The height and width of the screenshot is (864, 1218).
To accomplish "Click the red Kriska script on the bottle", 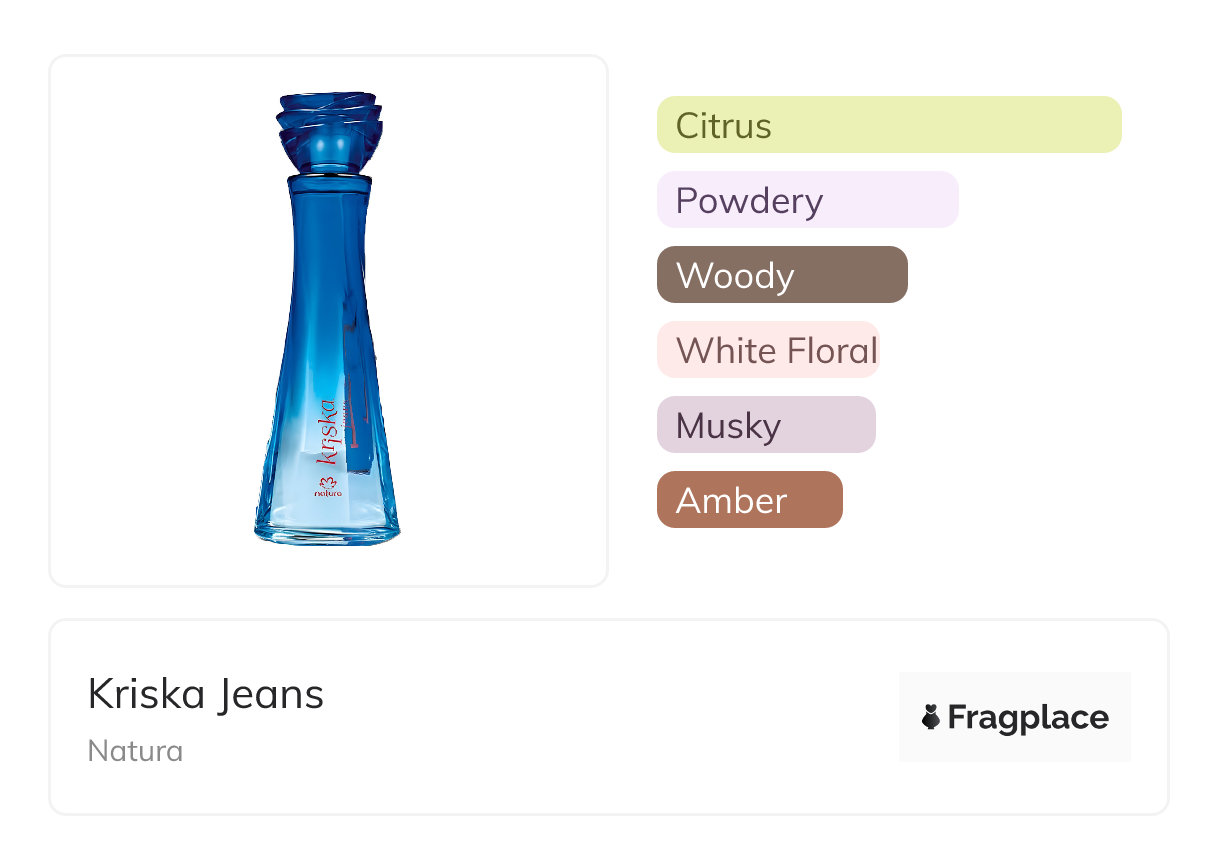I will point(326,431).
